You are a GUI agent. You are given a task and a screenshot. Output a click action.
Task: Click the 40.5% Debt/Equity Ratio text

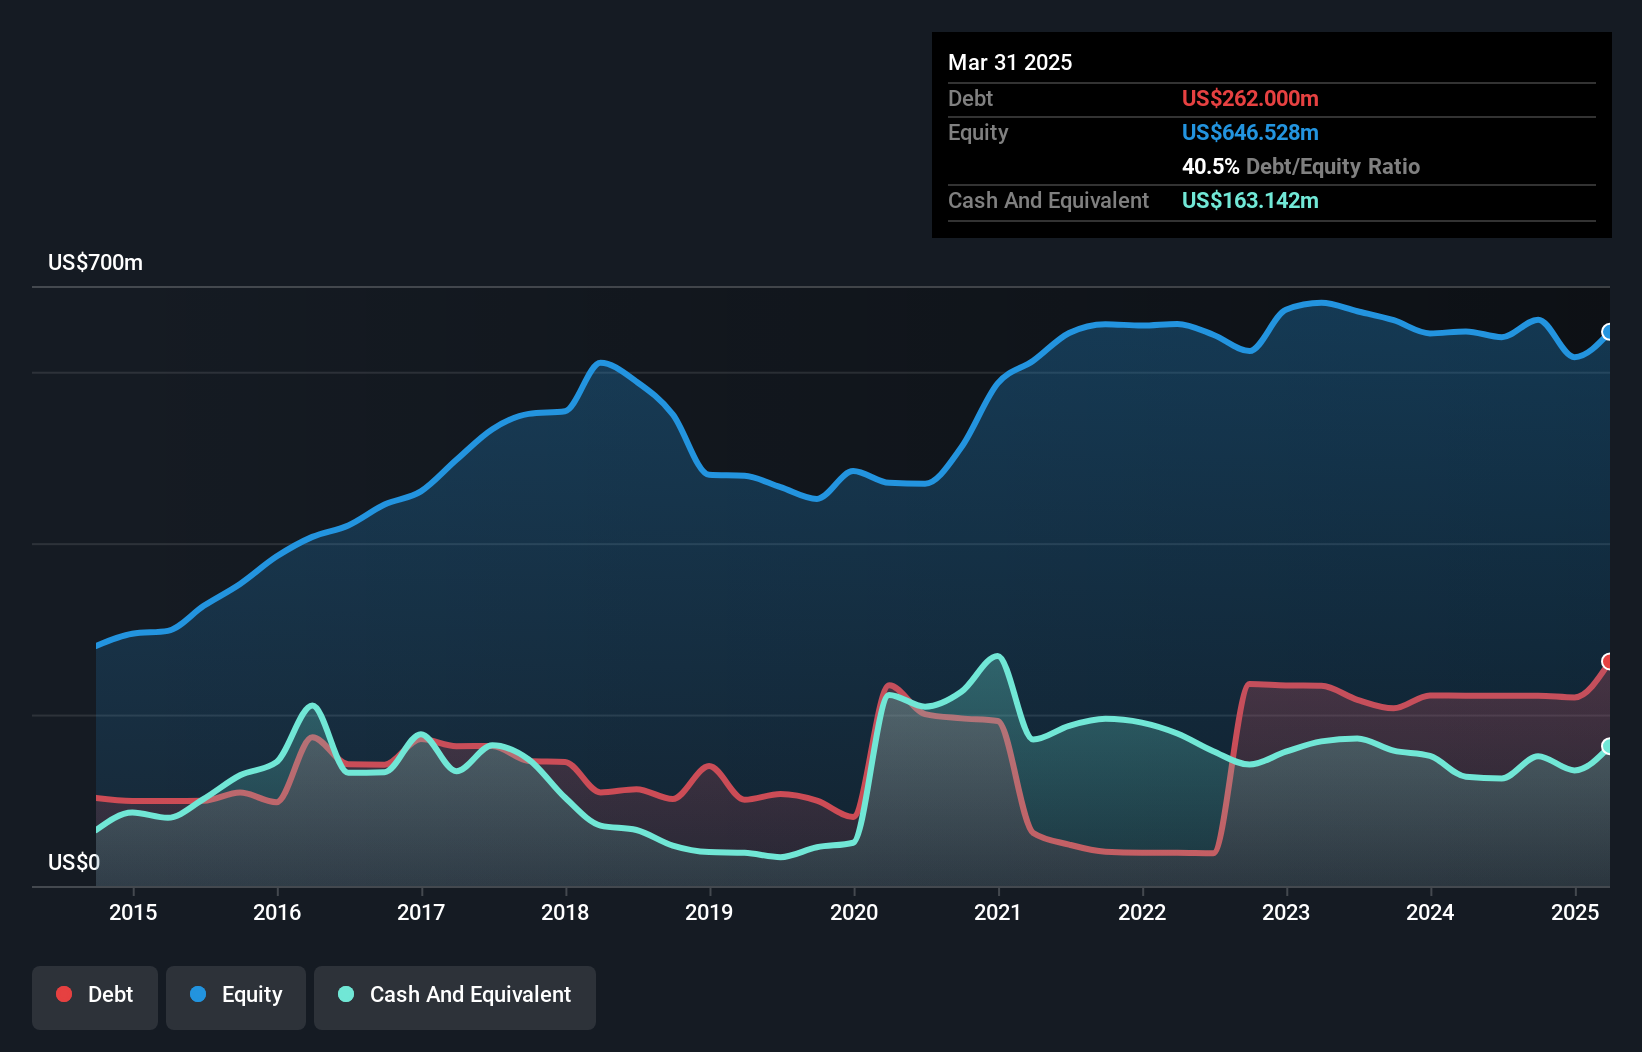pos(1300,166)
